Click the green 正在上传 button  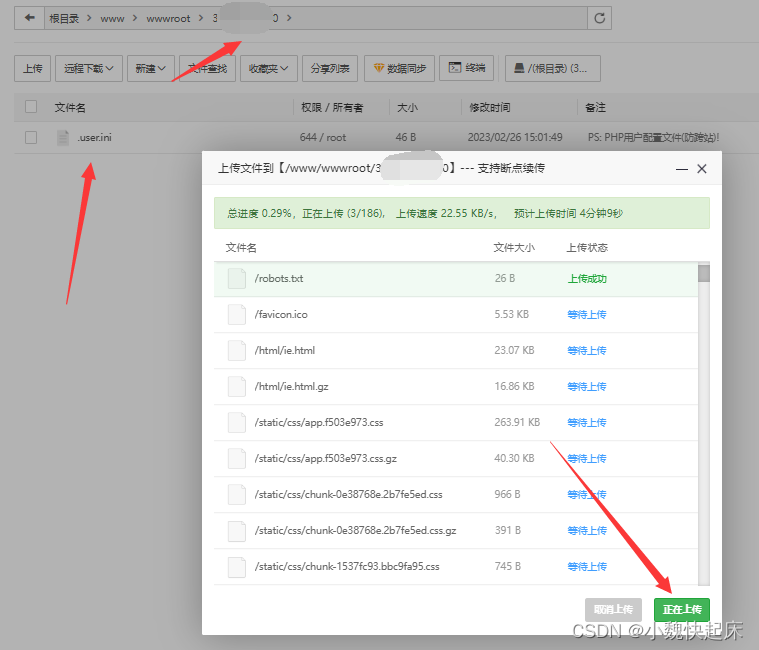[x=682, y=609]
